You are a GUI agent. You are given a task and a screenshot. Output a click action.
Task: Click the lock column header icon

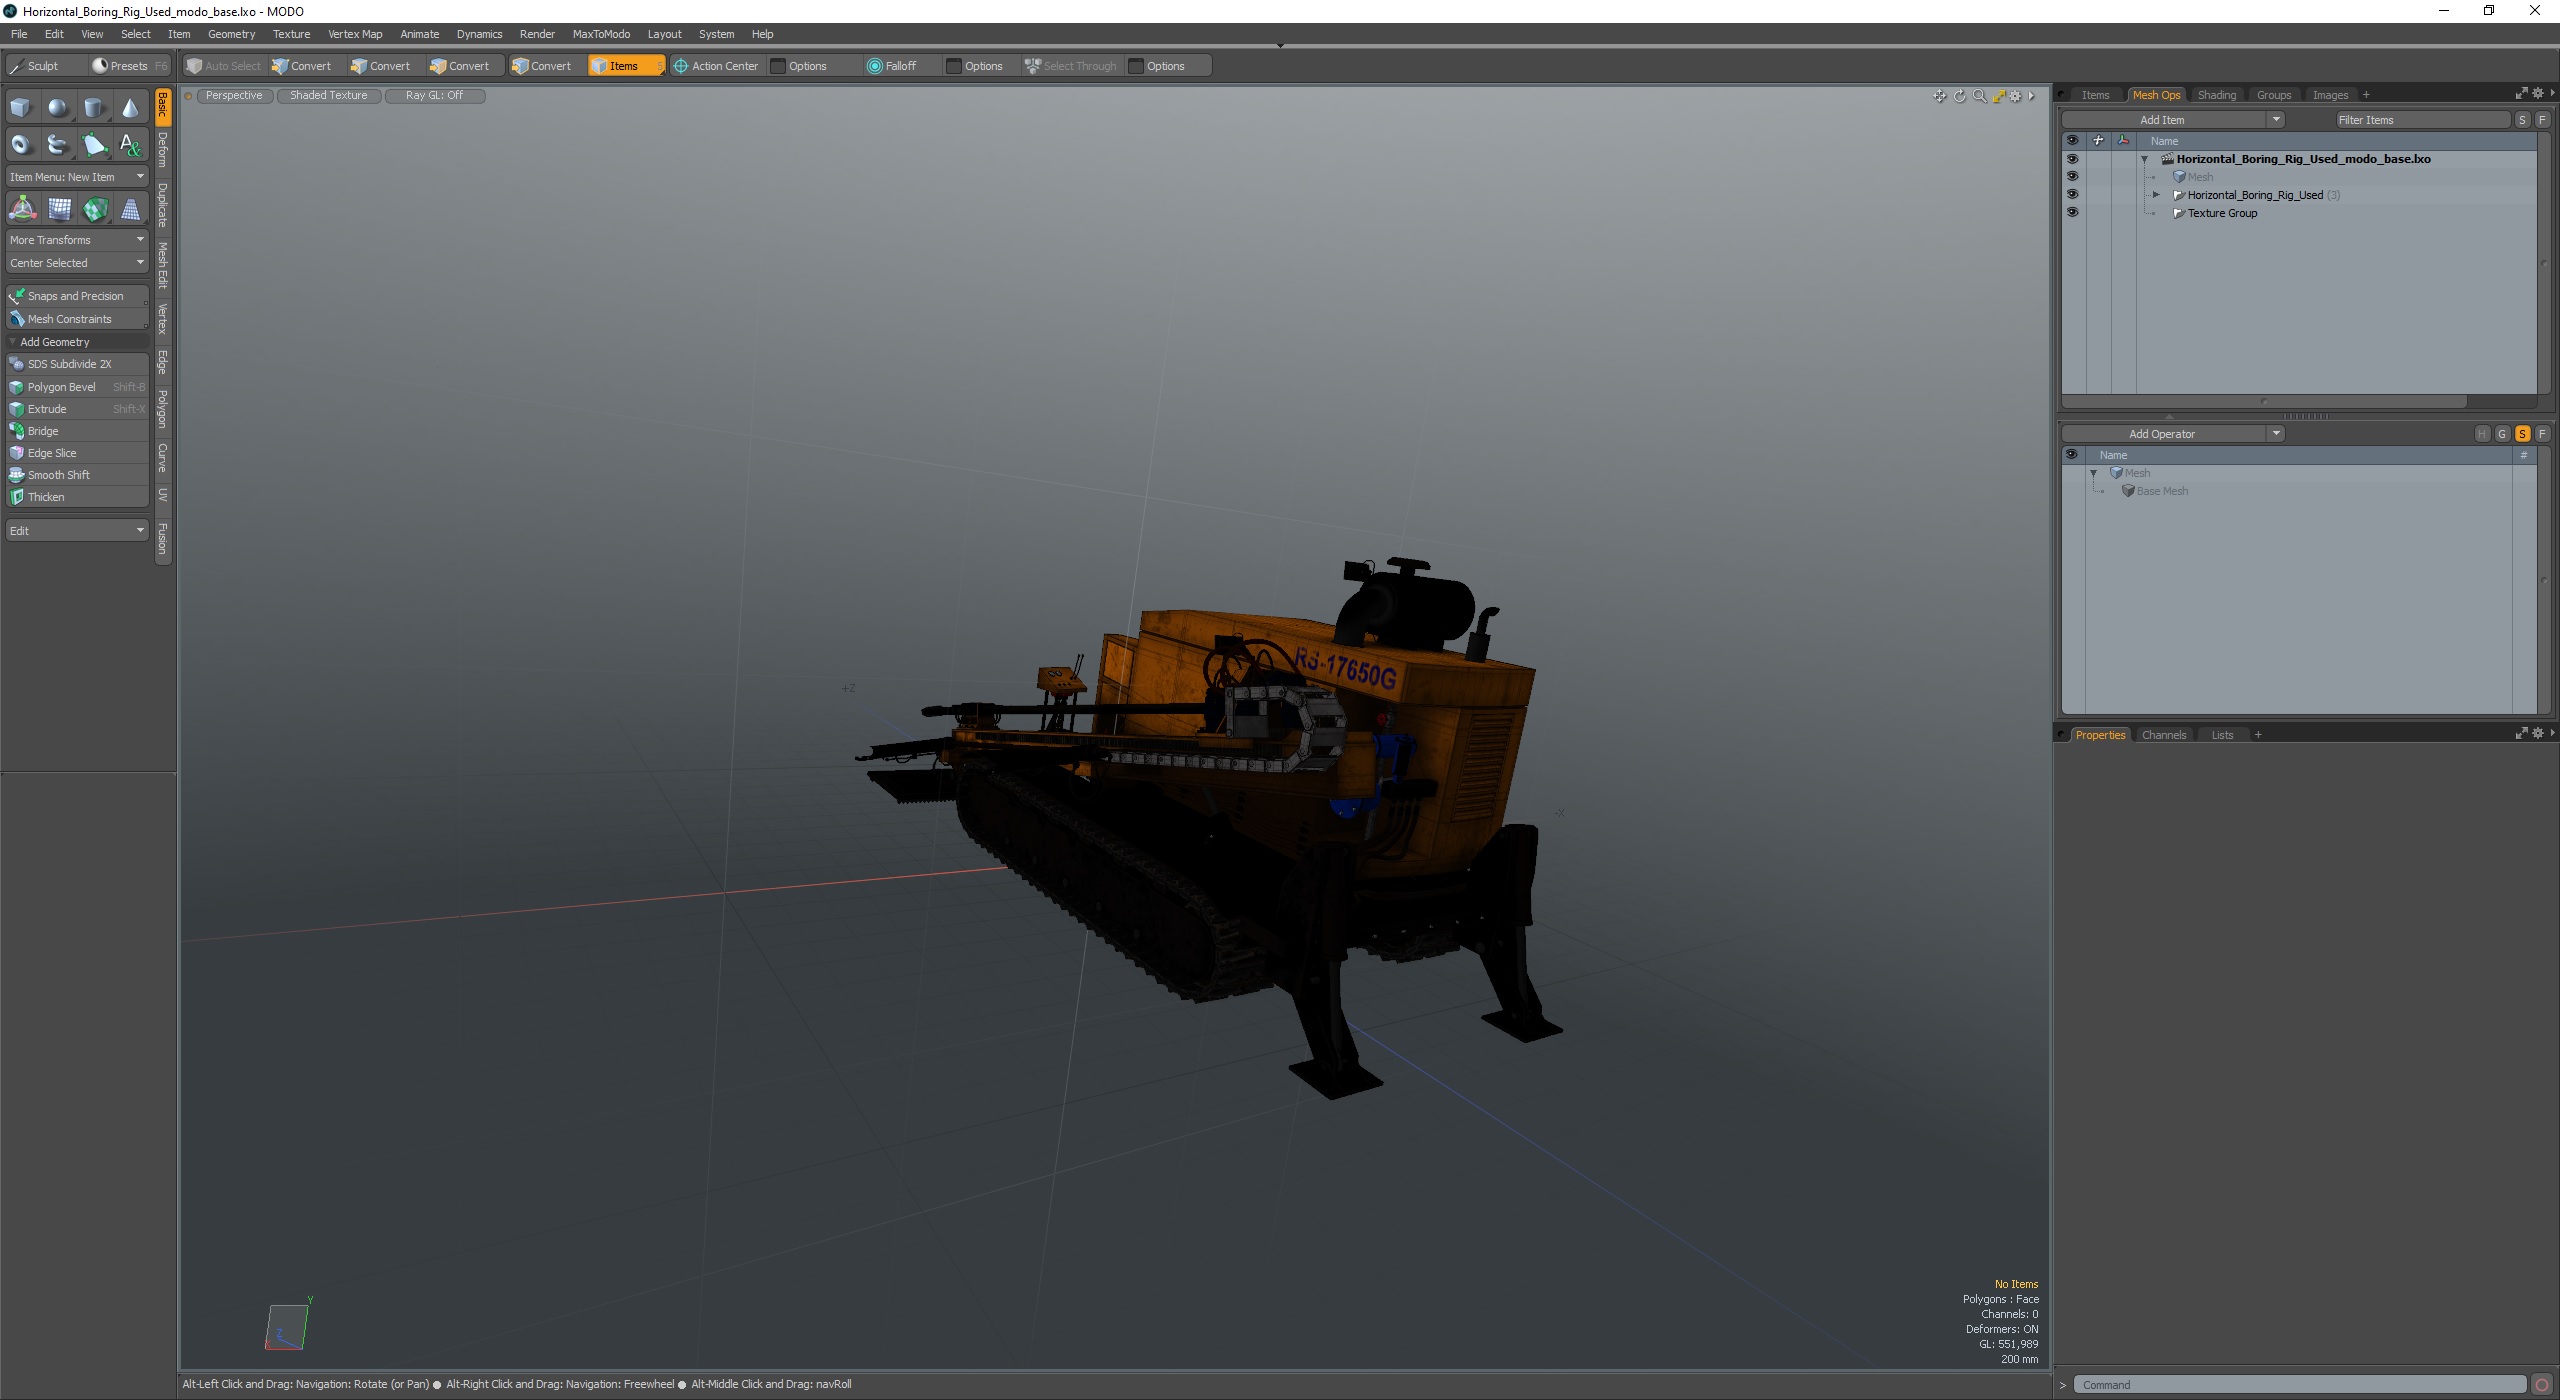(x=2098, y=141)
